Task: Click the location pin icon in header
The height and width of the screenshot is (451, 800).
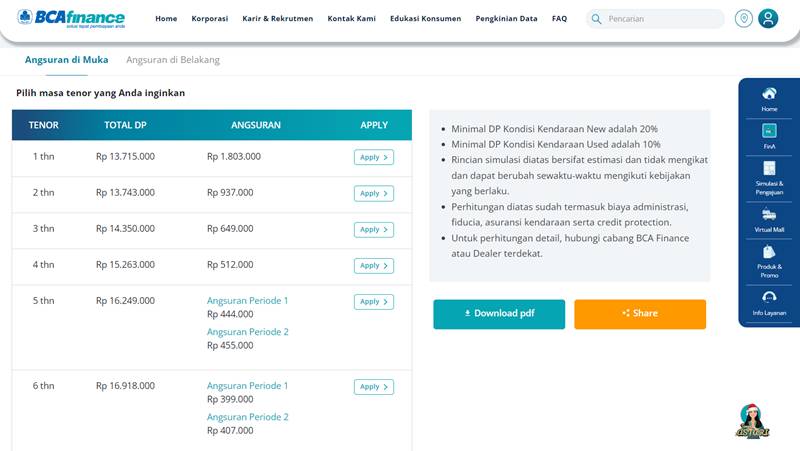Action: coord(743,19)
